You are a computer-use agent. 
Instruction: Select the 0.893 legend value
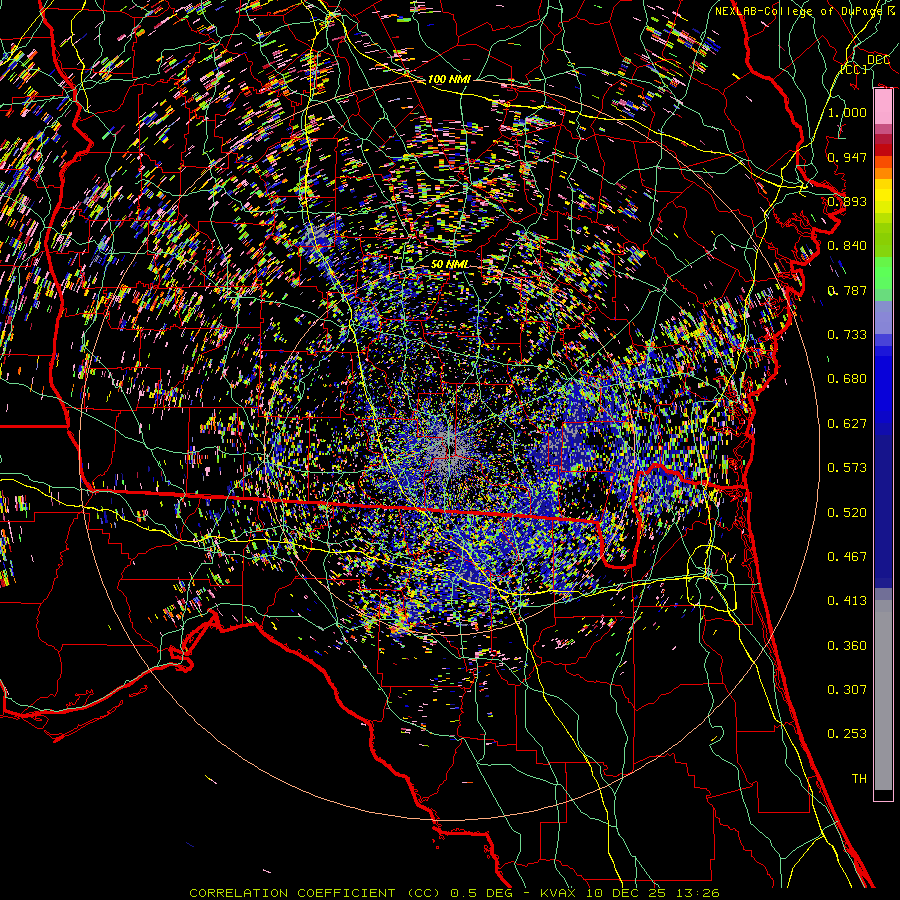[847, 201]
